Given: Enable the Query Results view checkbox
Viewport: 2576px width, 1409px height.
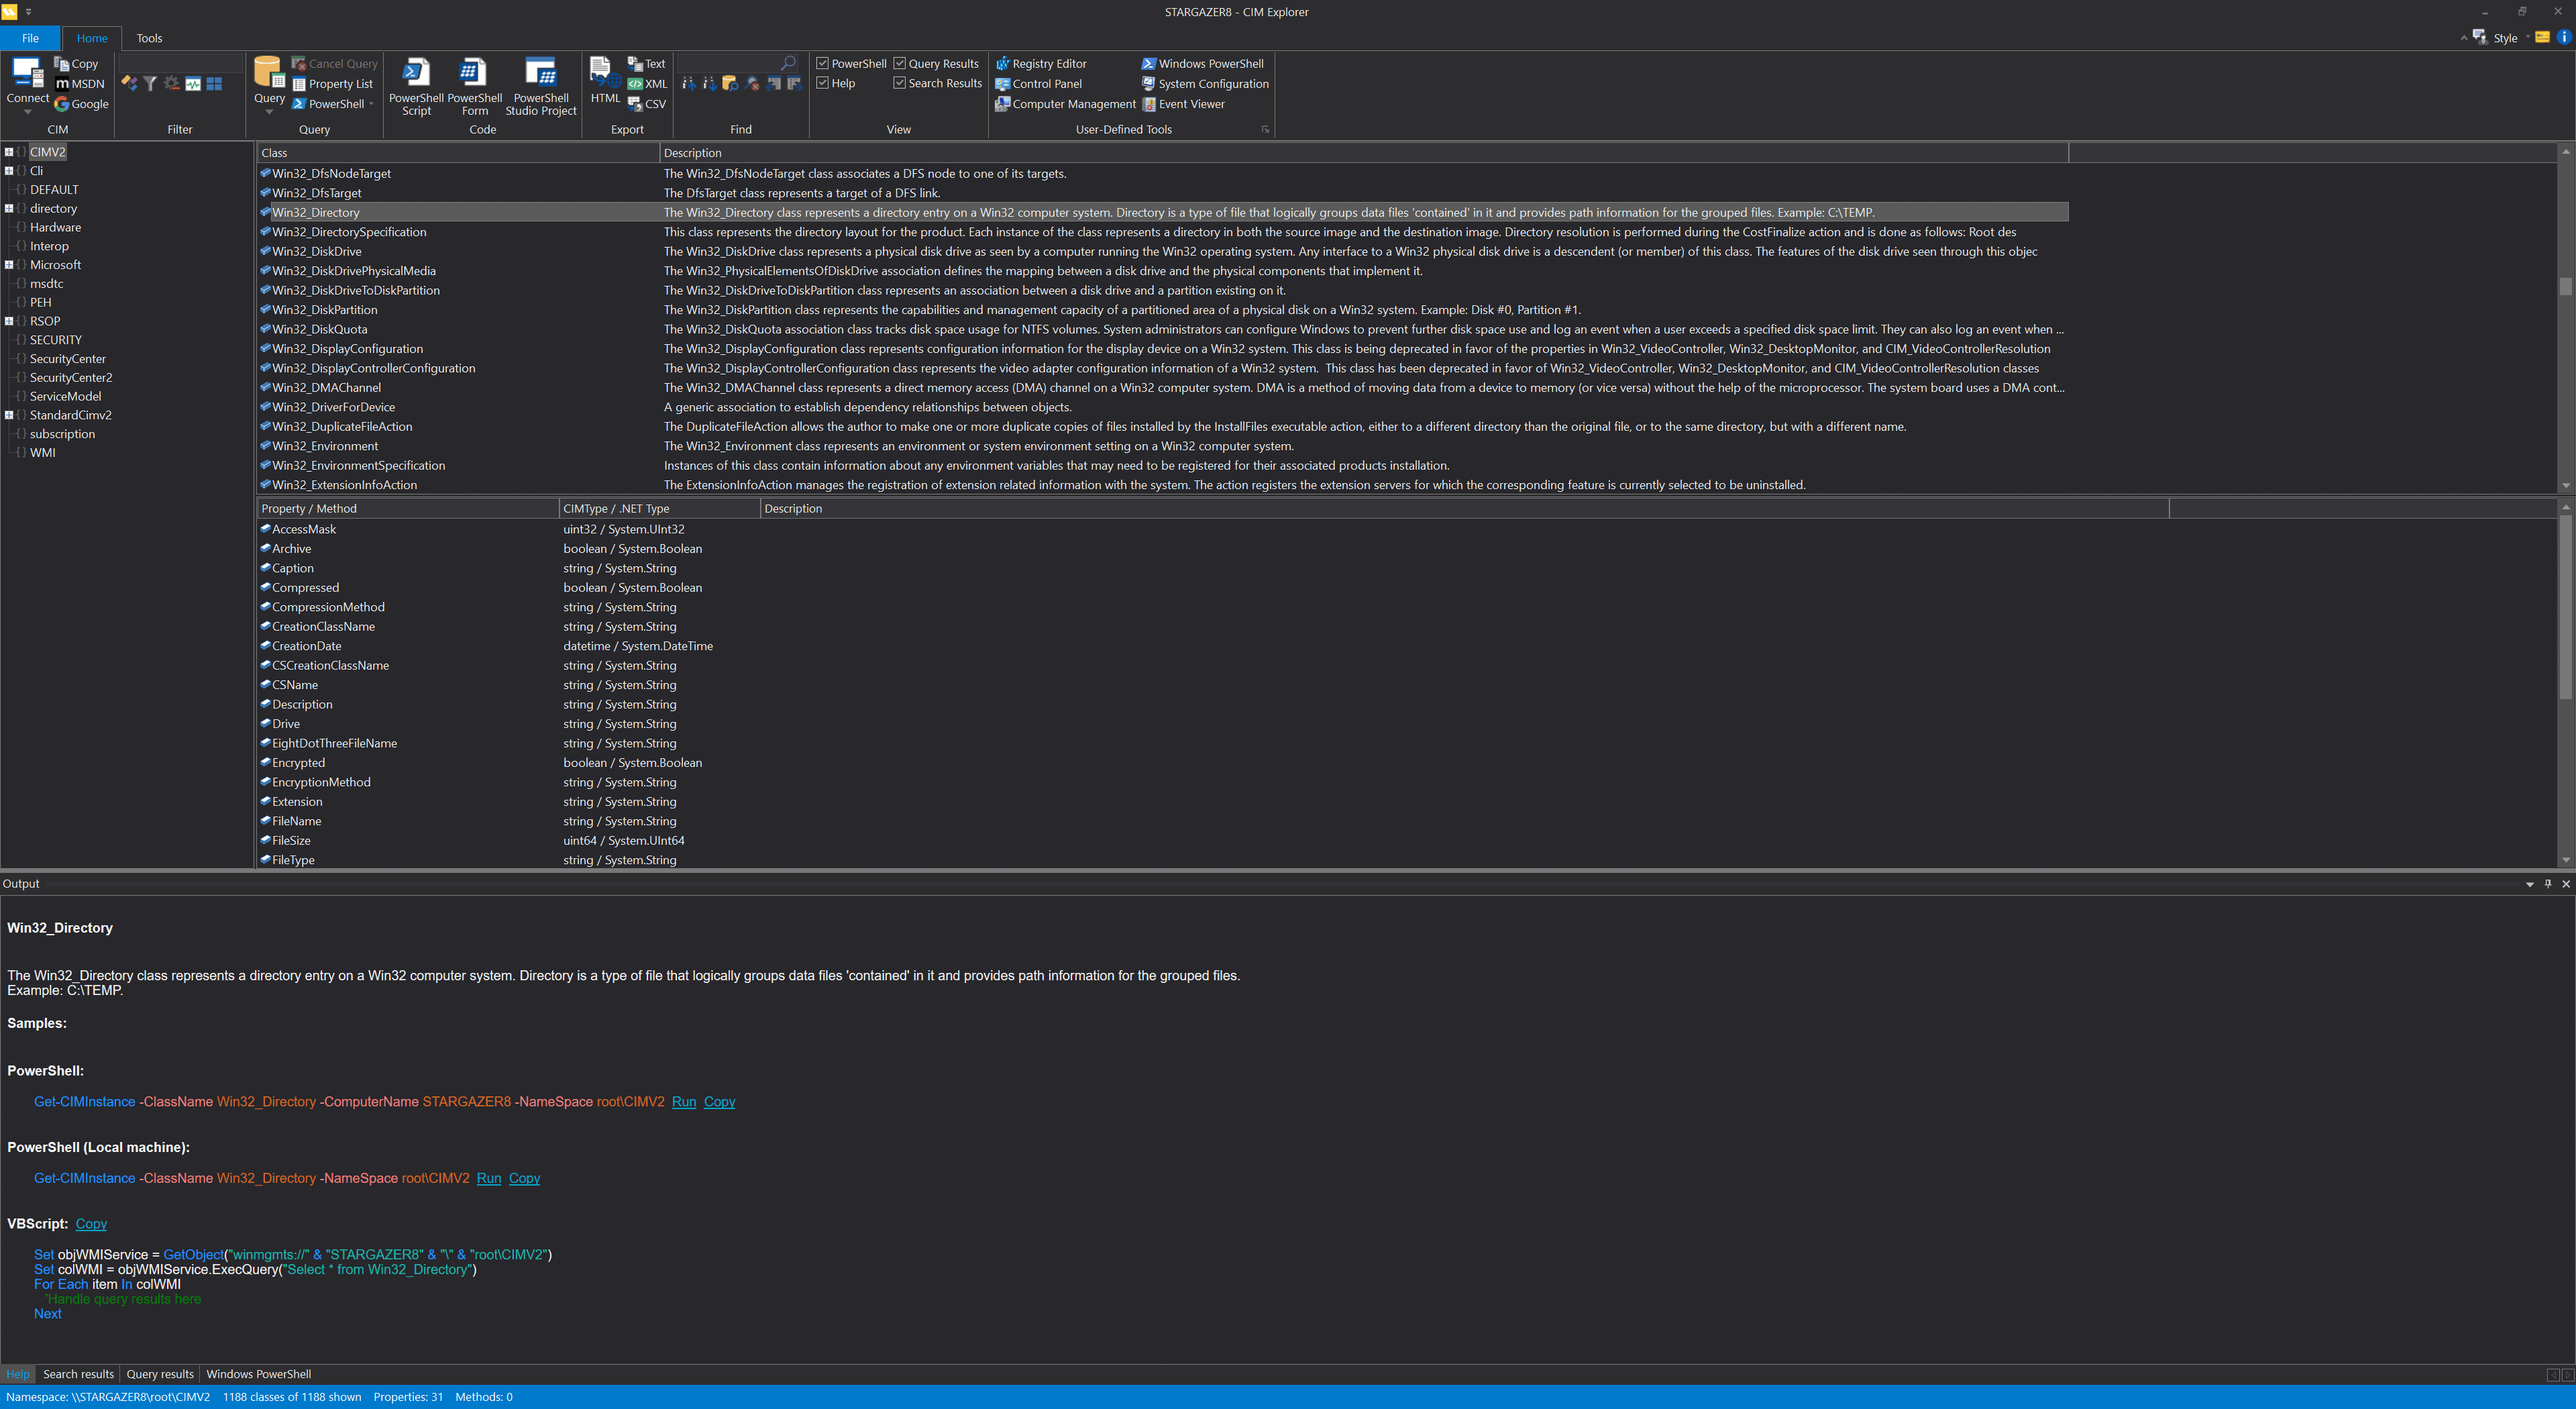Looking at the screenshot, I should tap(900, 62).
